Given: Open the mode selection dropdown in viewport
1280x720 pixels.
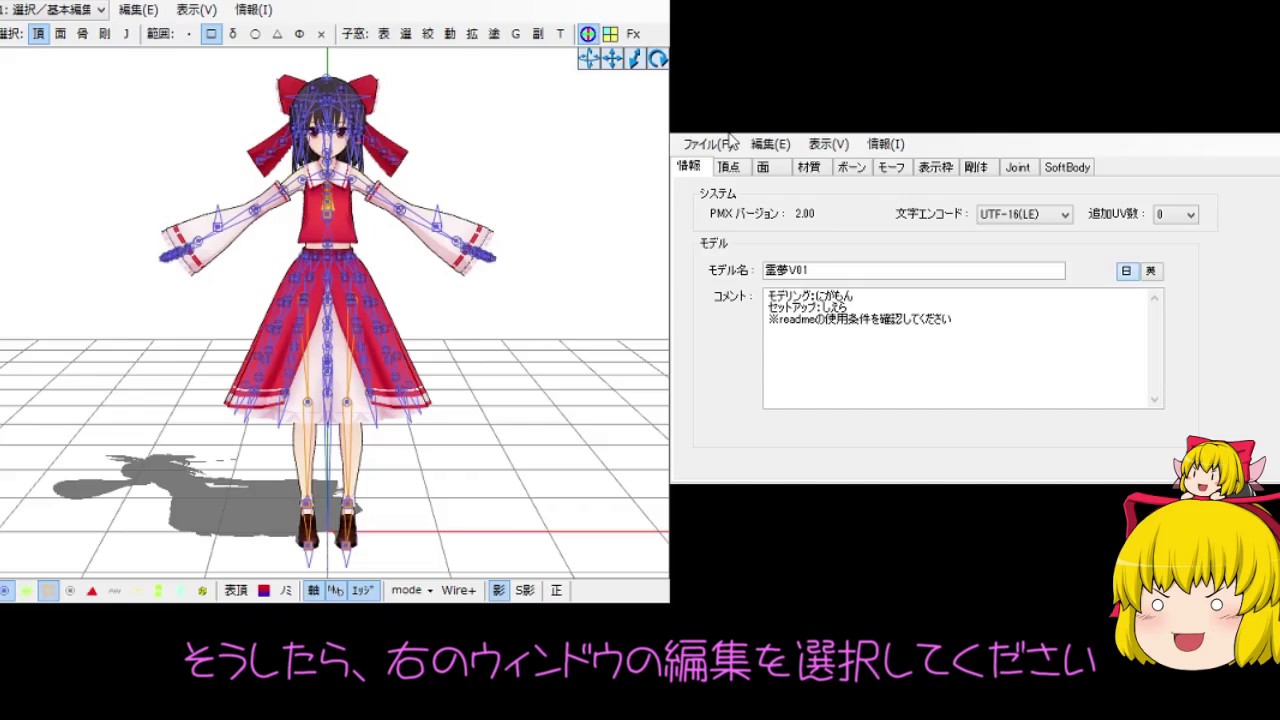Looking at the screenshot, I should (54, 10).
